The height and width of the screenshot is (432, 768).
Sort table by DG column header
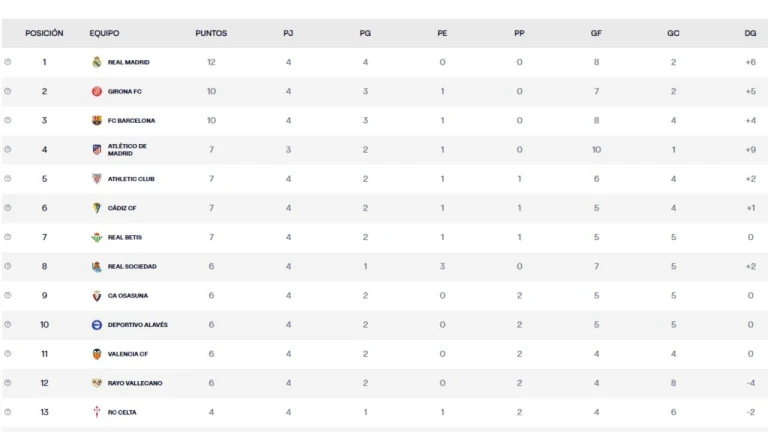coord(750,33)
